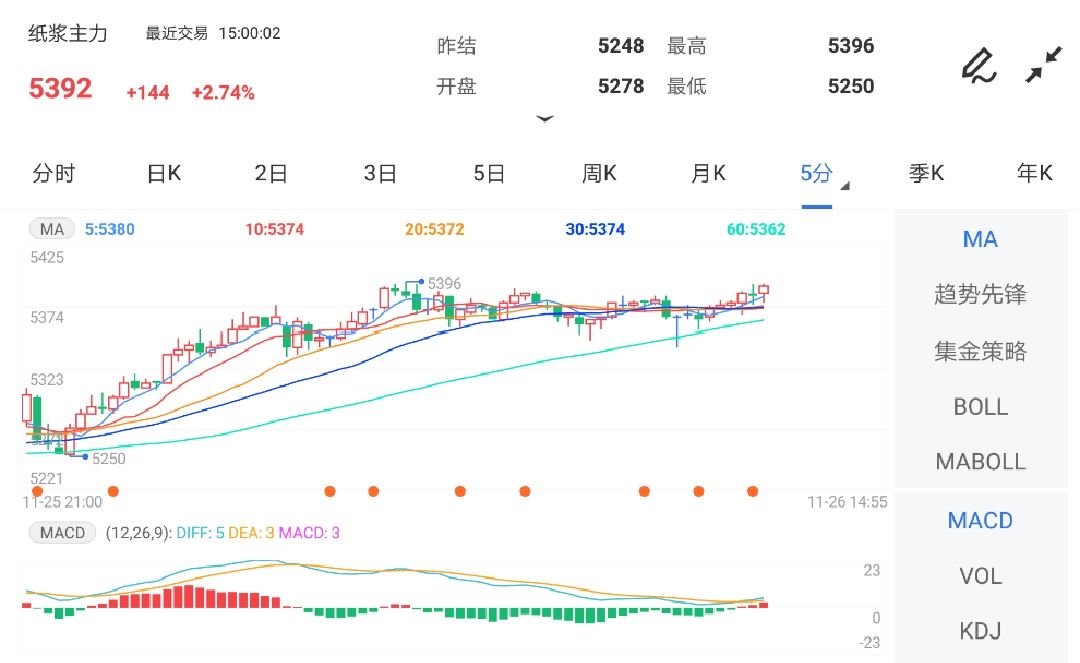Select MA indicator in the sidebar

[979, 239]
